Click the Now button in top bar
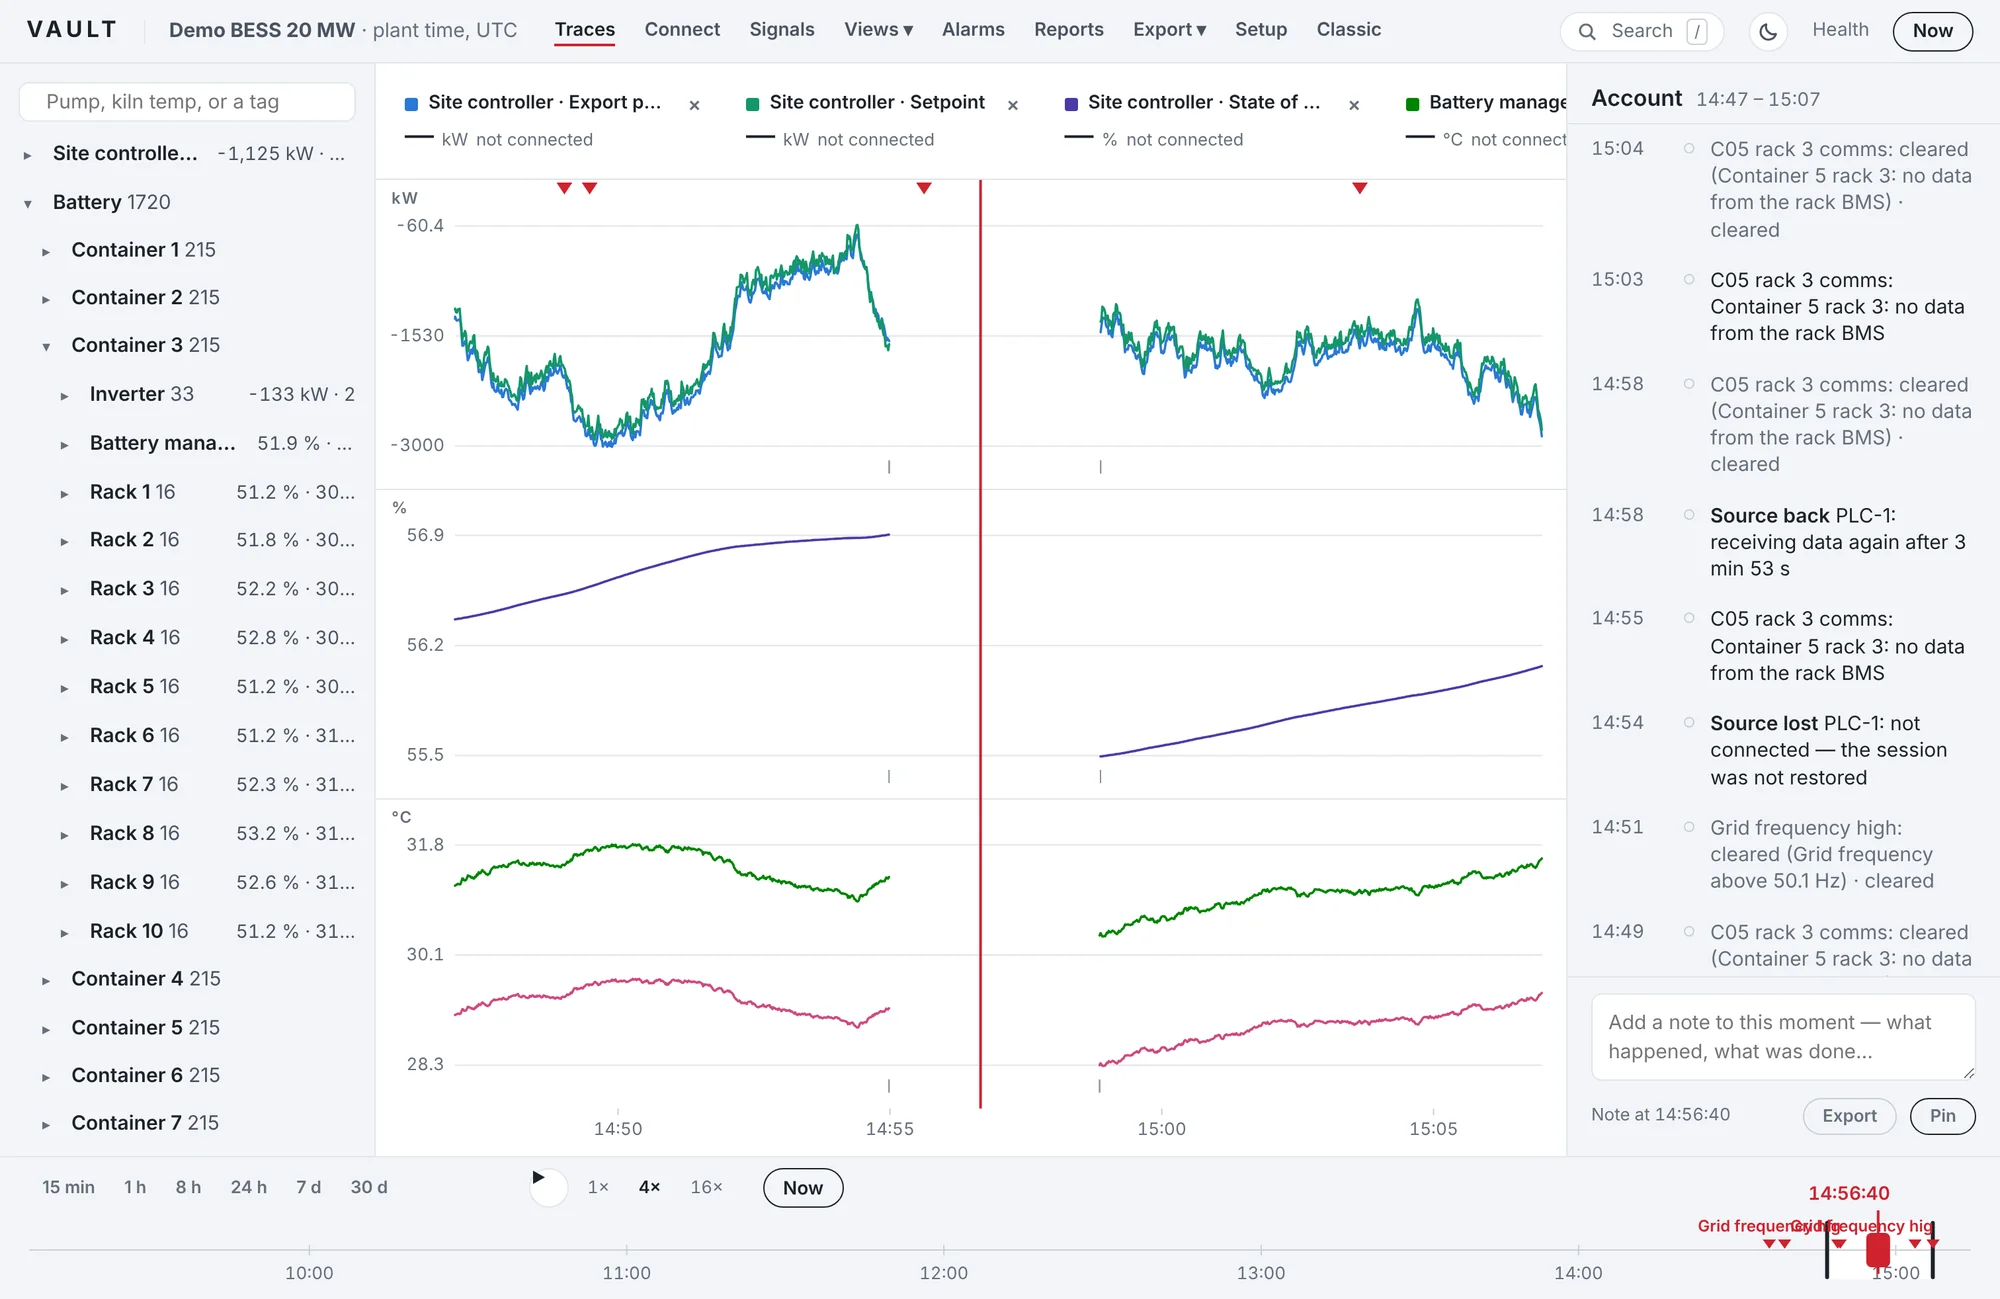The image size is (2000, 1299). pos(1932,31)
